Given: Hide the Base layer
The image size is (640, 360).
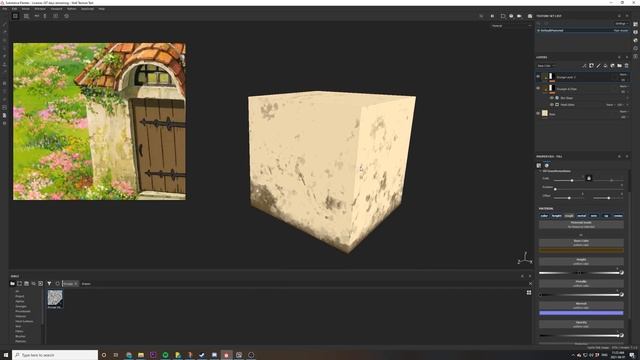Looking at the screenshot, I should coord(538,113).
